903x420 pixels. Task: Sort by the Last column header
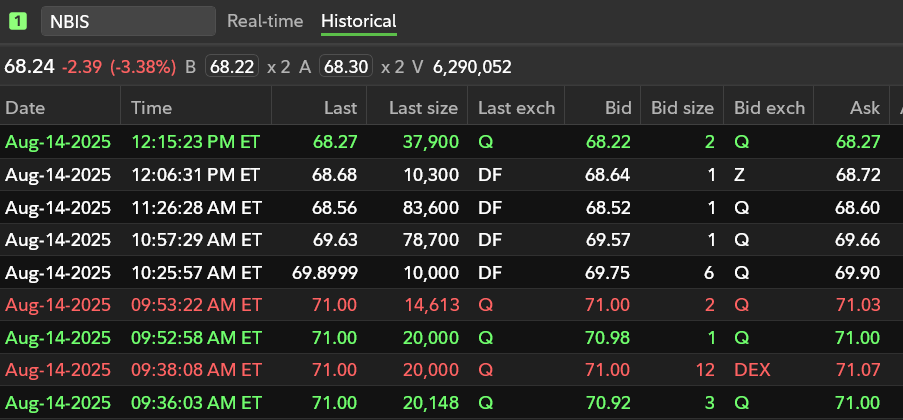pos(340,108)
